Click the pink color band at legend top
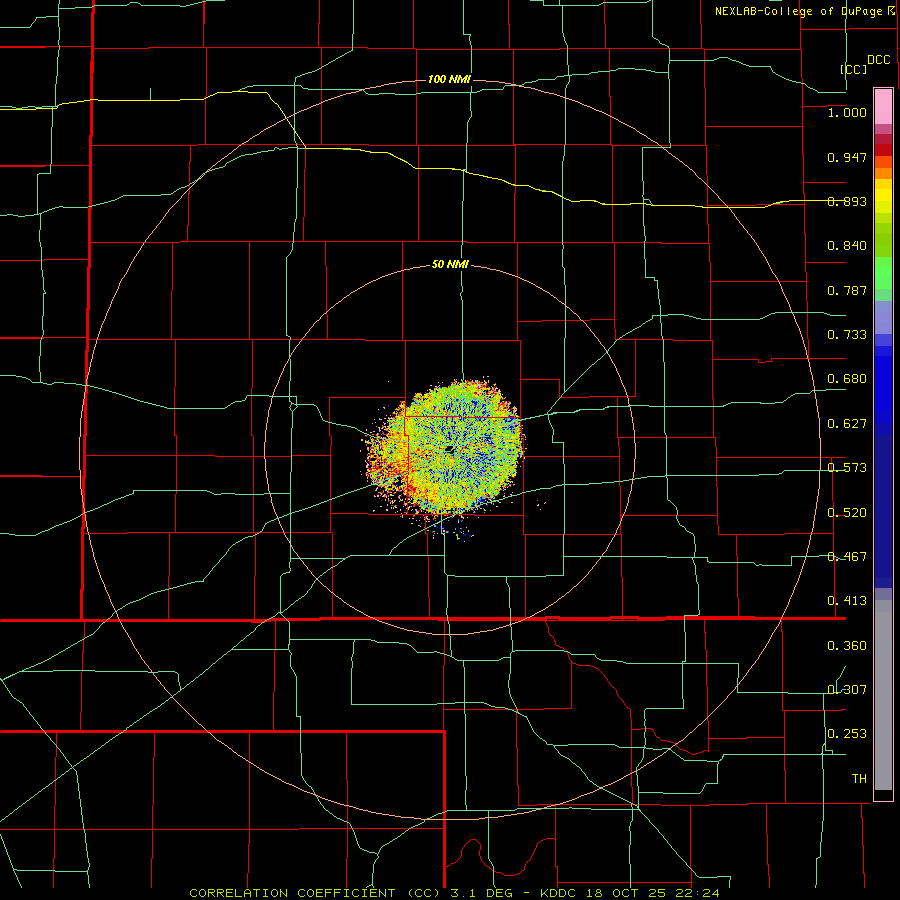Image resolution: width=900 pixels, height=900 pixels. tap(883, 107)
